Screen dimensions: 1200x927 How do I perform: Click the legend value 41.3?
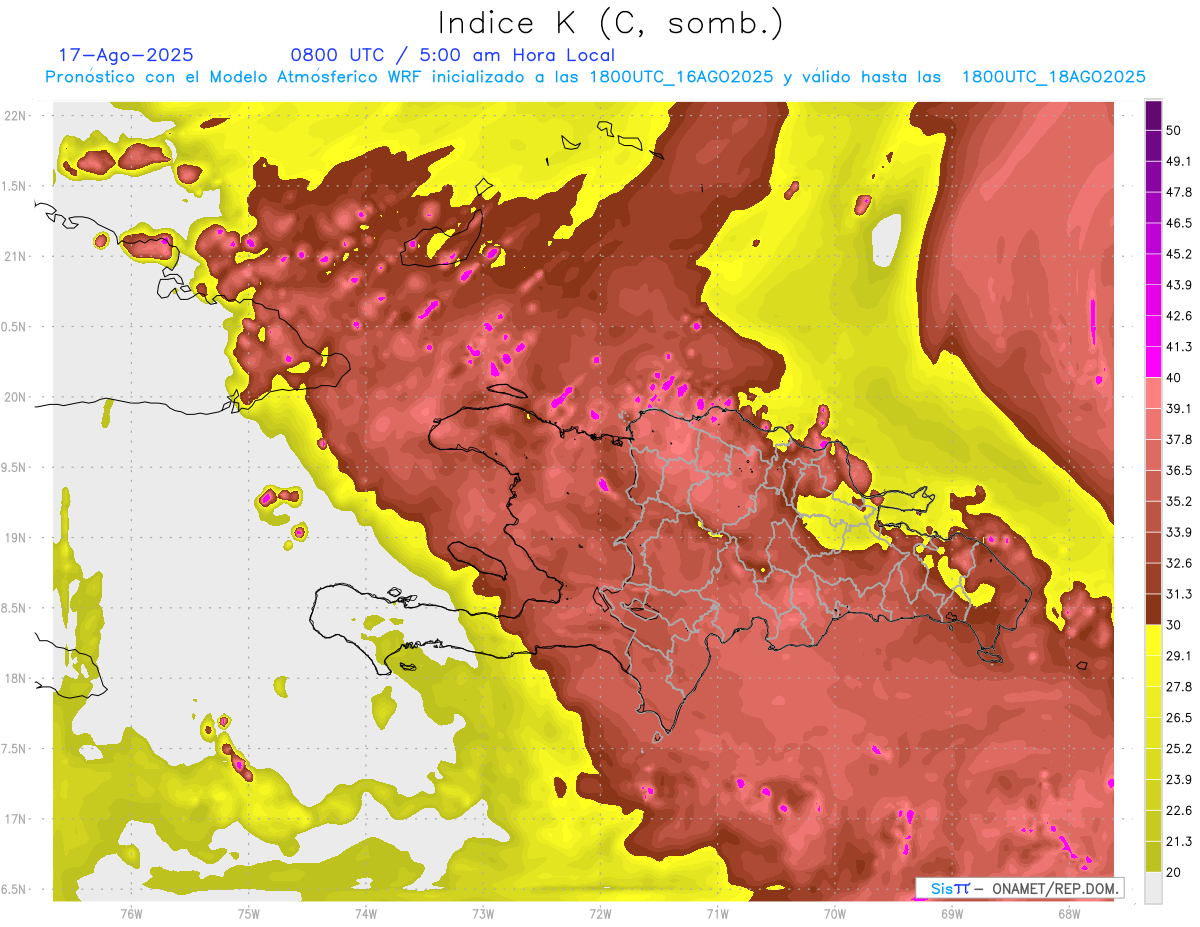(x=1179, y=347)
